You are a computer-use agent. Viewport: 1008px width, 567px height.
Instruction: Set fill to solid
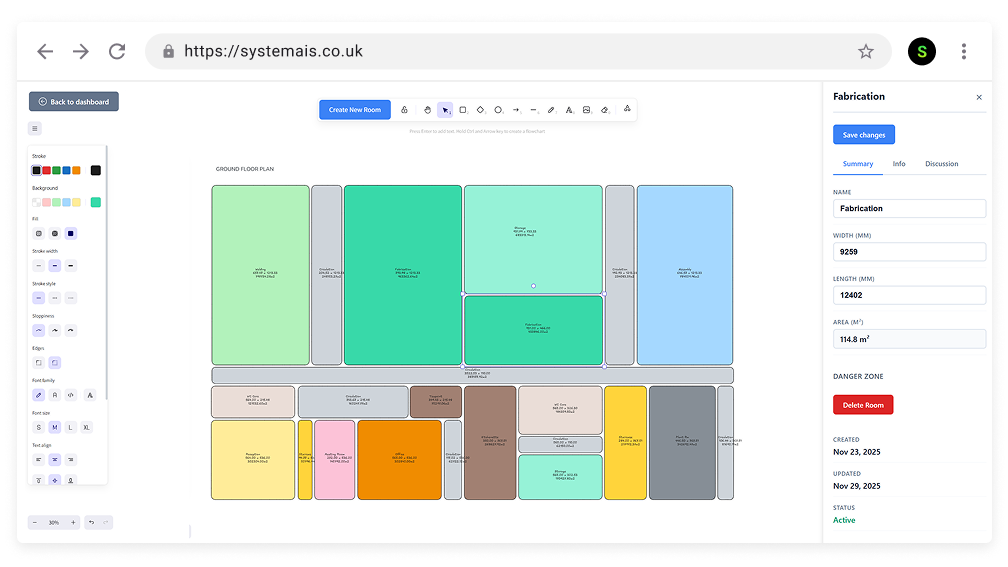click(71, 233)
